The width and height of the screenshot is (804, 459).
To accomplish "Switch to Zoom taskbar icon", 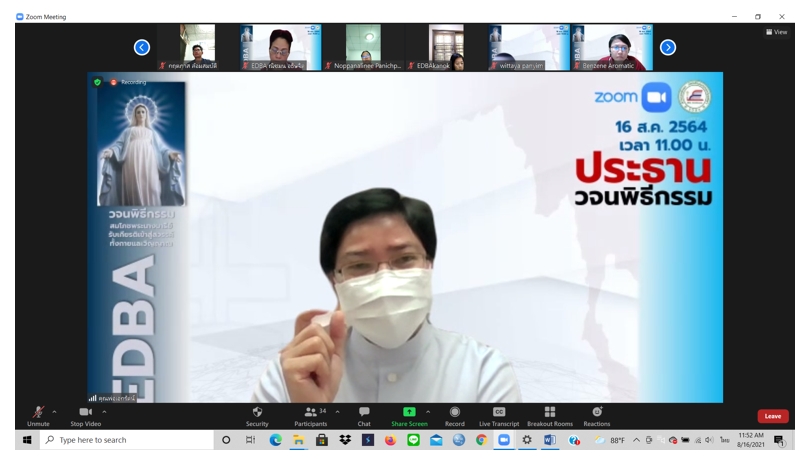I will pyautogui.click(x=504, y=440).
